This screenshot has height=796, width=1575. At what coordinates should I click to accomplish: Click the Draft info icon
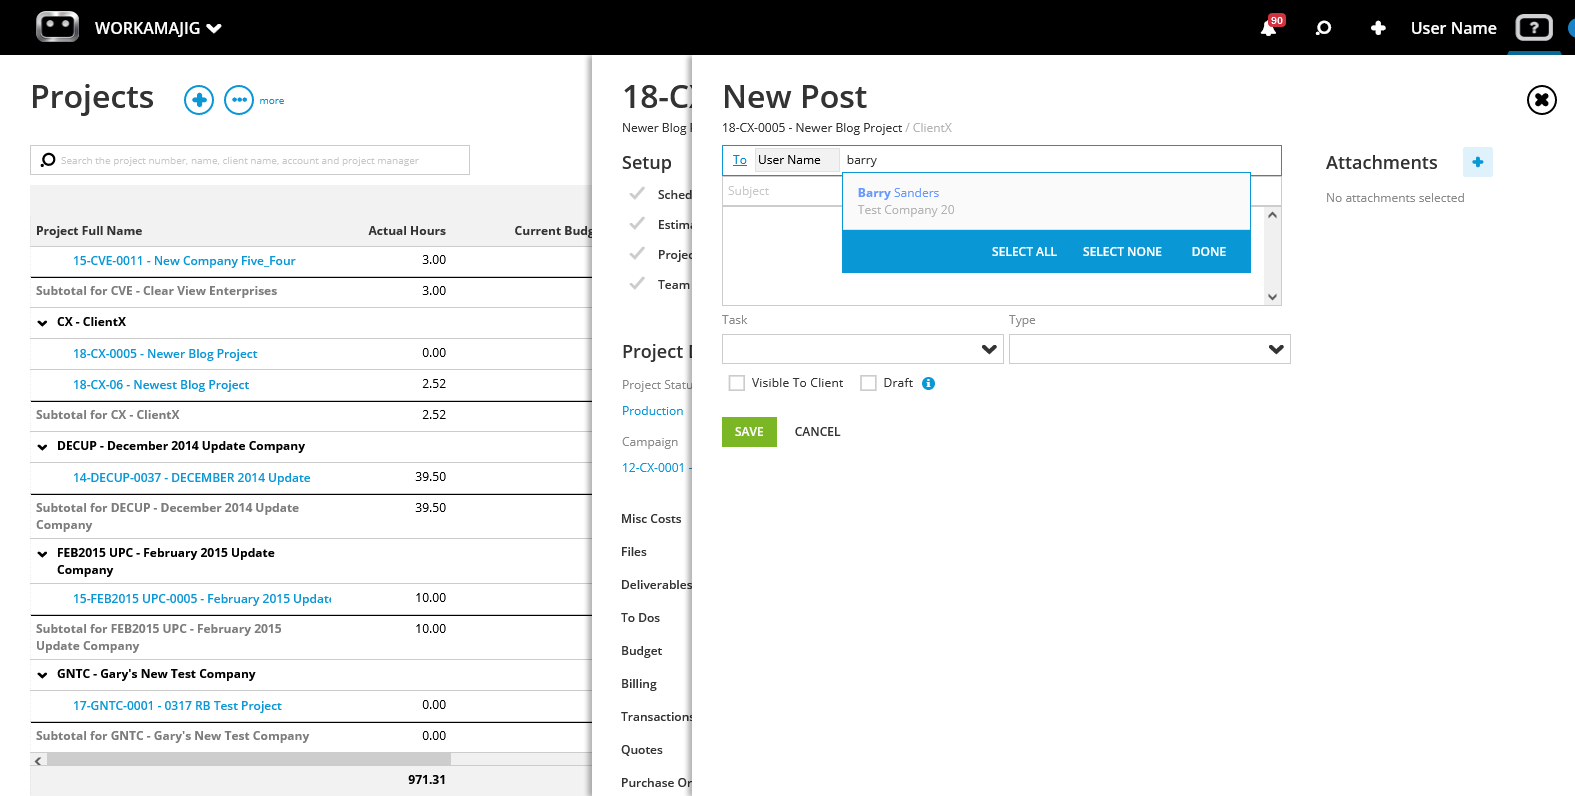928,383
